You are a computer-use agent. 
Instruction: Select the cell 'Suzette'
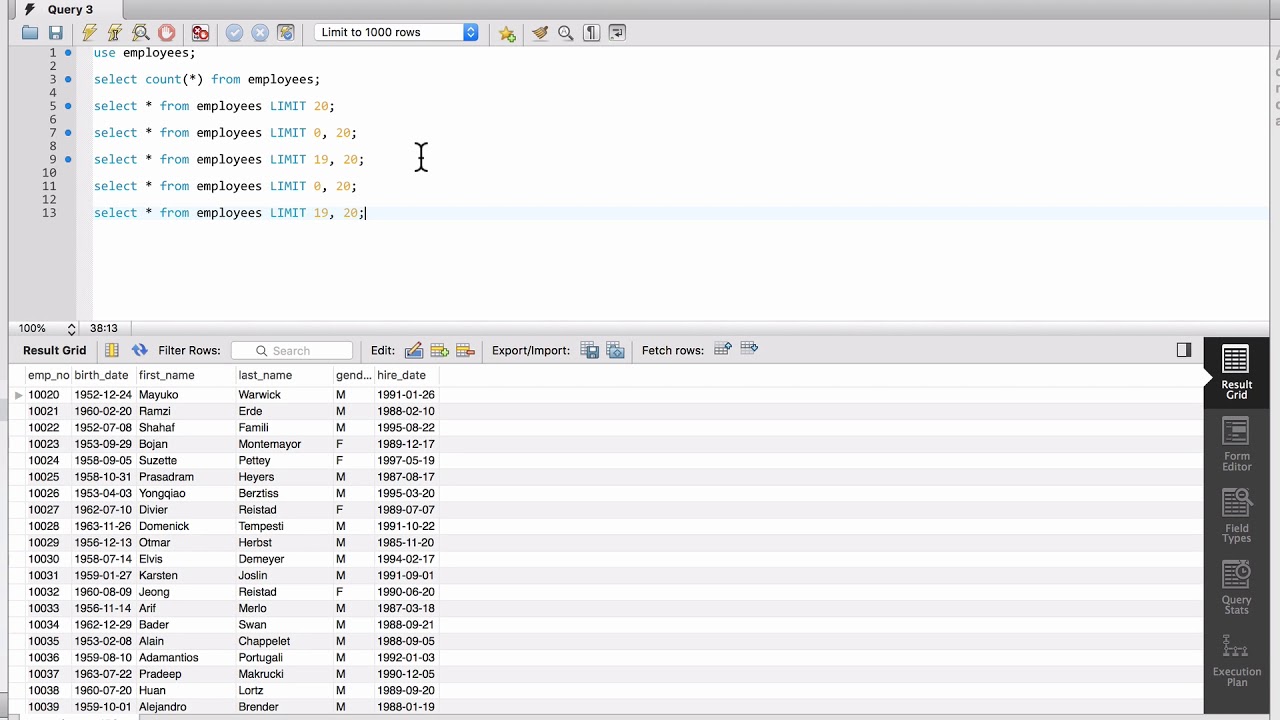pos(186,461)
